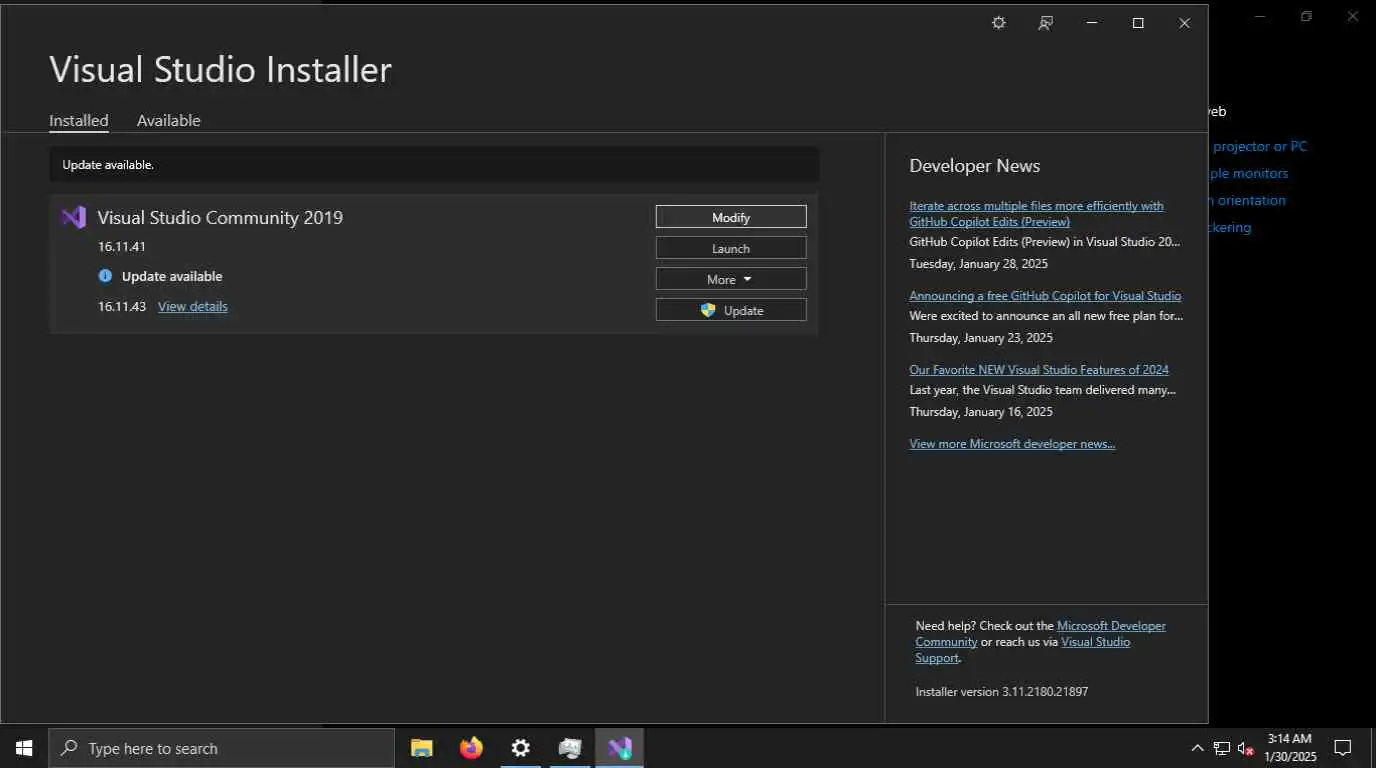Maximize the Visual Studio Installer window
This screenshot has width=1376, height=768.
(x=1138, y=23)
